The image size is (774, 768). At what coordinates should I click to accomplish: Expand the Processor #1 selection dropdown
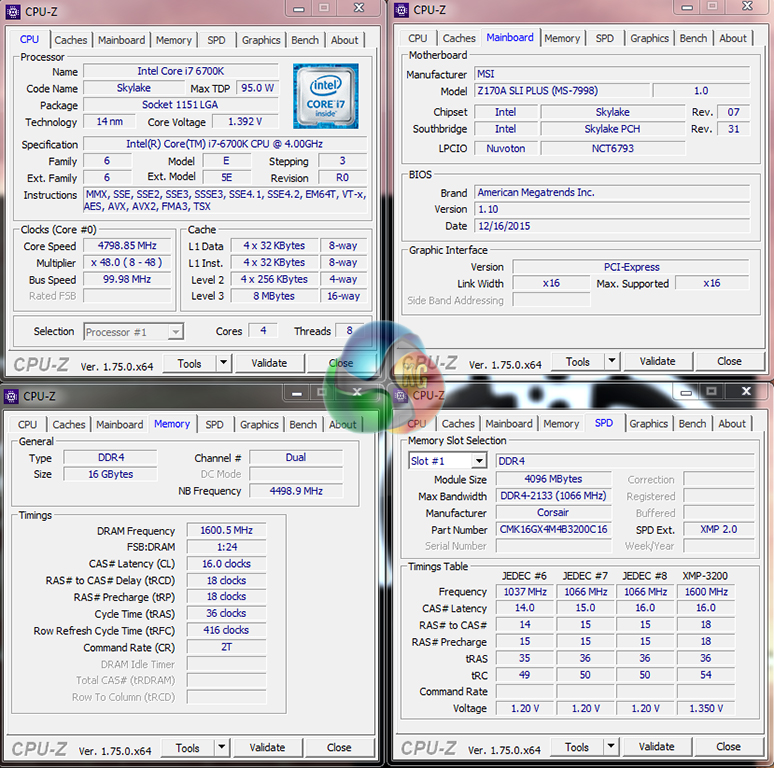176,332
